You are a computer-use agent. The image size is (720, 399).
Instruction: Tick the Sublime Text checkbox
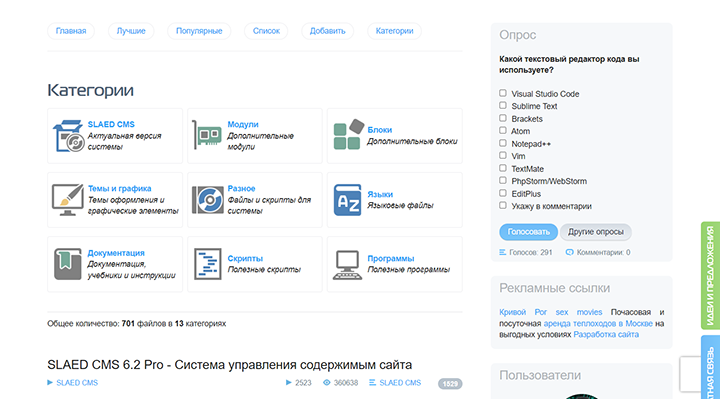coord(503,106)
